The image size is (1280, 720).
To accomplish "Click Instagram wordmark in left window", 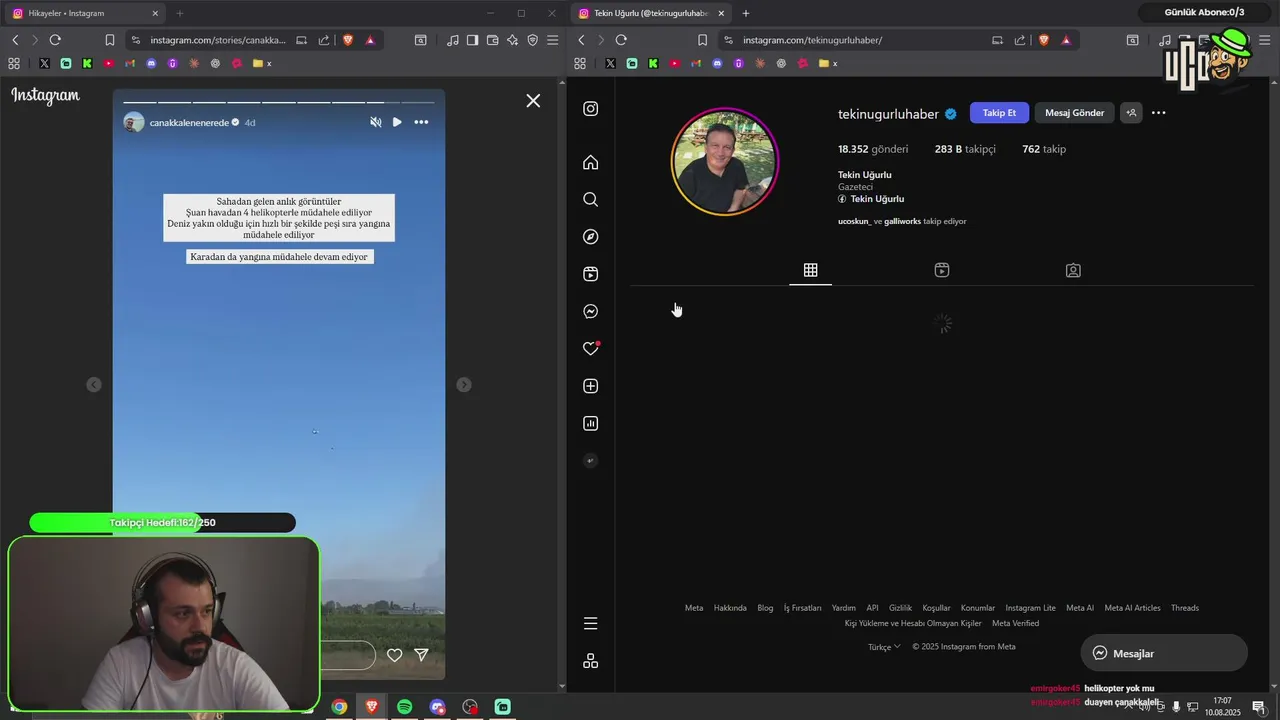I will (x=45, y=96).
